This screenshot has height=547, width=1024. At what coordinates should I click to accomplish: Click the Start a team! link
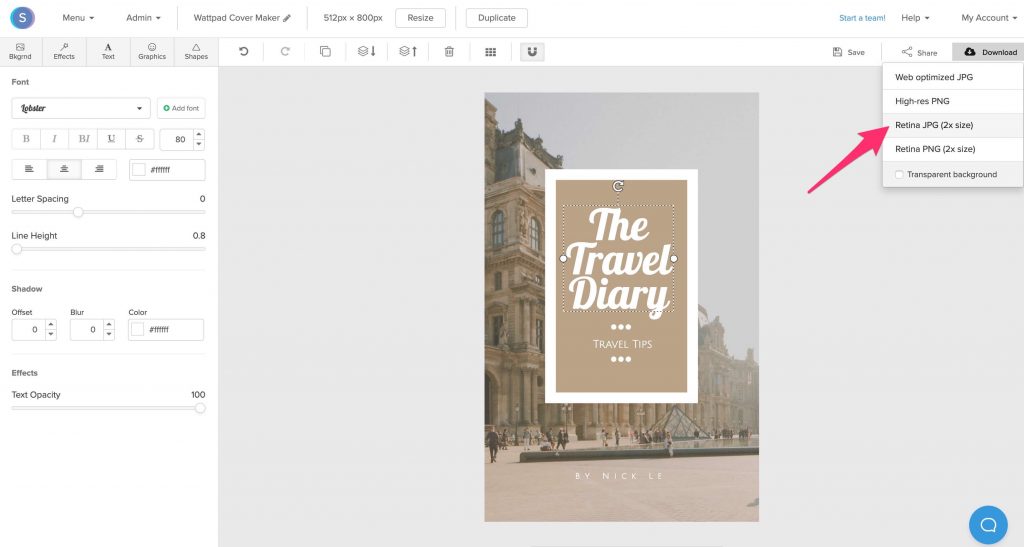(862, 18)
